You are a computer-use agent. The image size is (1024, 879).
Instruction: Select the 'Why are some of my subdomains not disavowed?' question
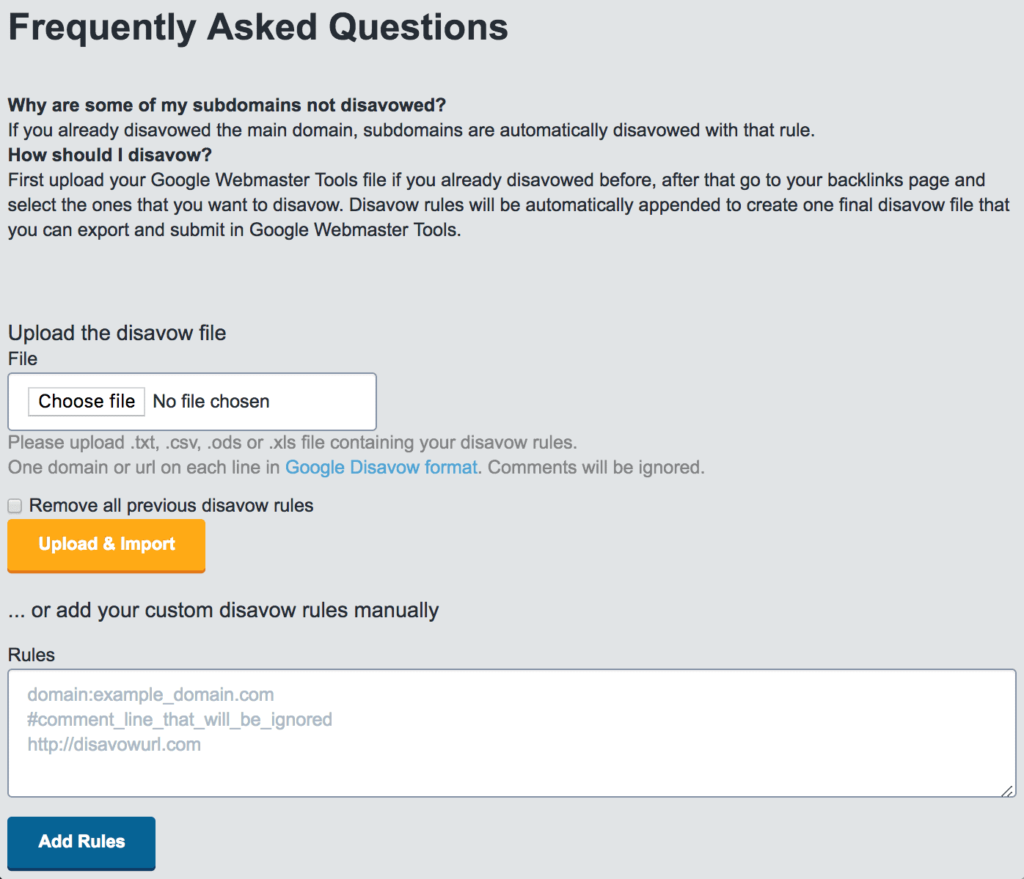click(x=226, y=105)
